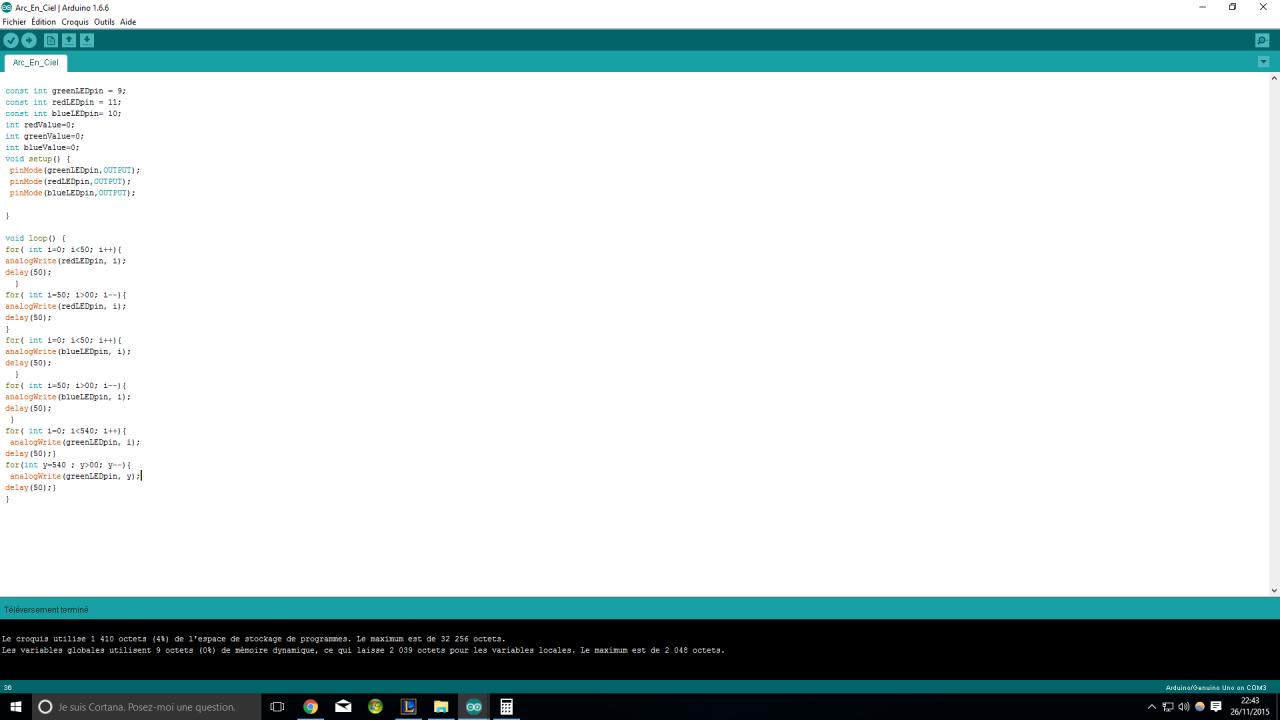The width and height of the screenshot is (1280, 720).
Task: Click the "Arduino/Genuino Uno on COM3" board label
Action: click(x=1216, y=688)
